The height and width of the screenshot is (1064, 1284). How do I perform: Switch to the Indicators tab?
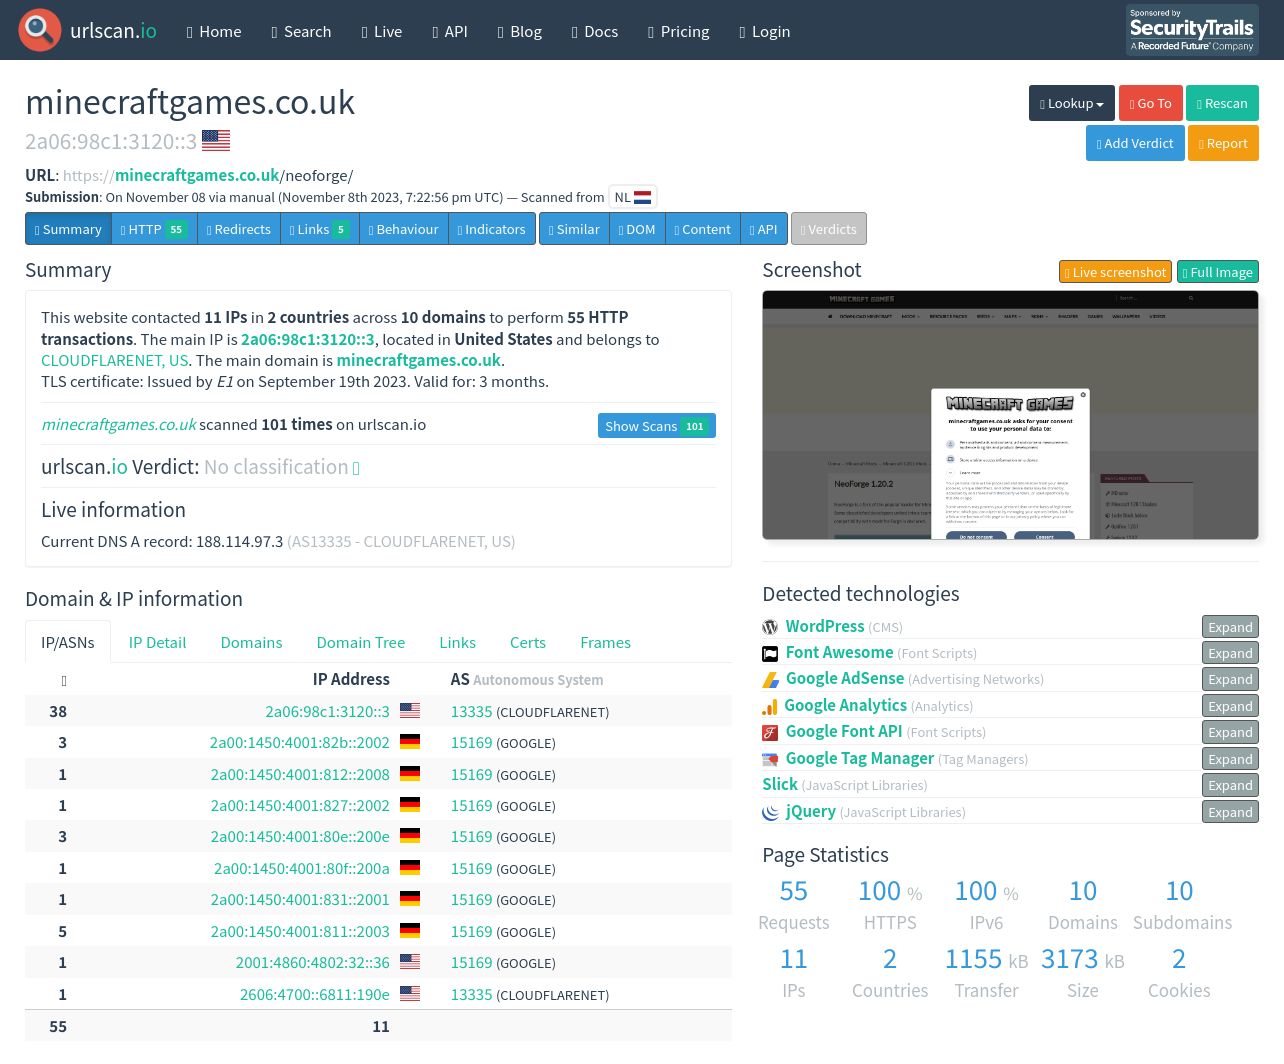pyautogui.click(x=491, y=229)
